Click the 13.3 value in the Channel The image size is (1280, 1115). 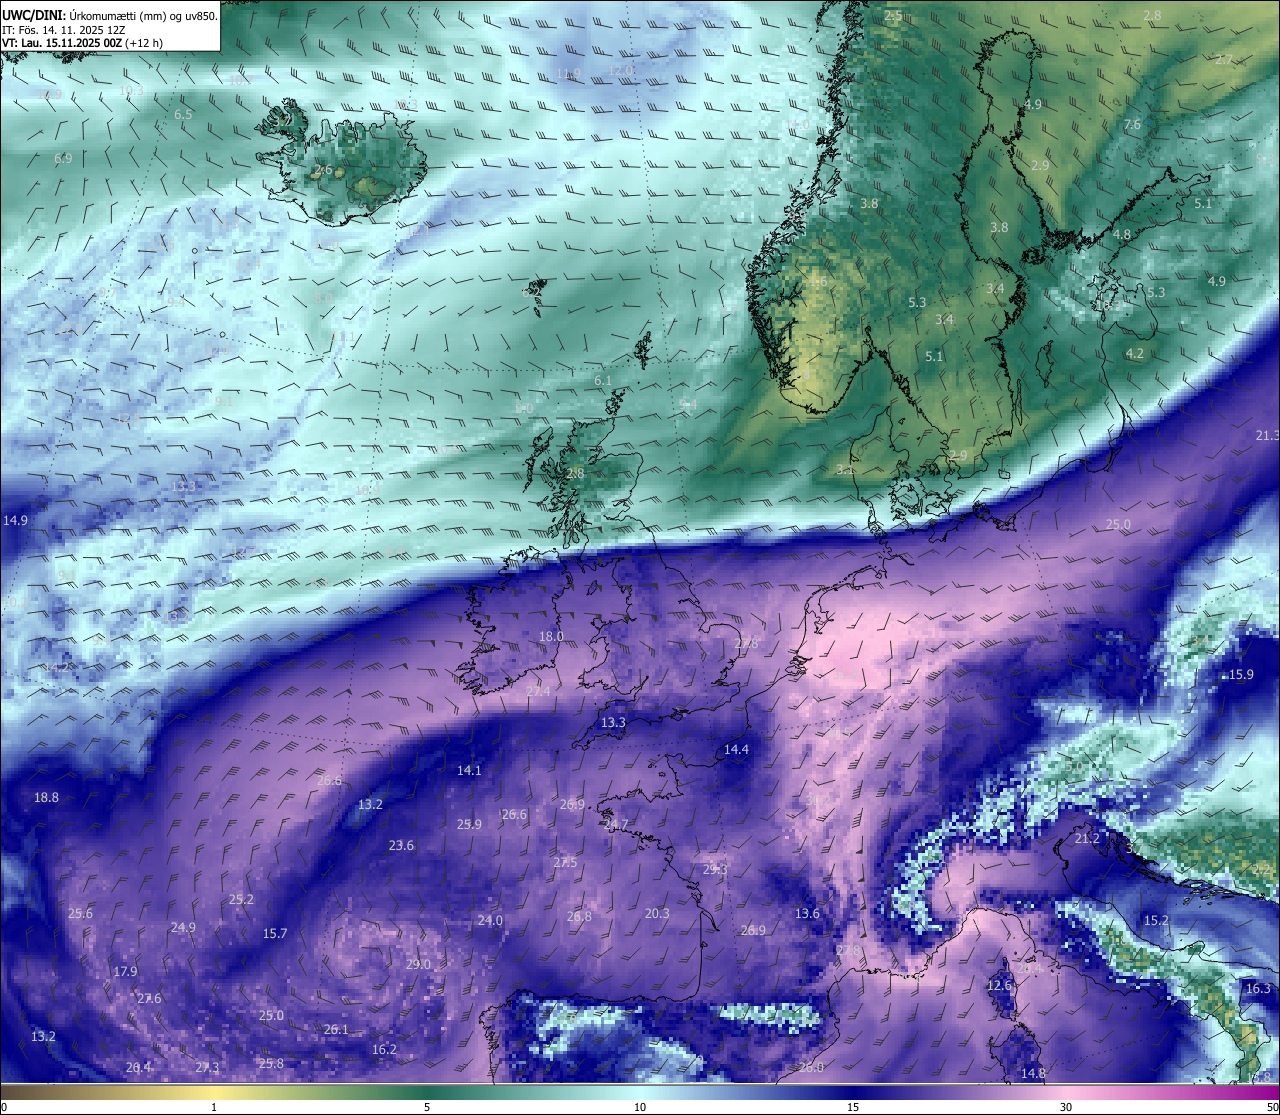(613, 723)
